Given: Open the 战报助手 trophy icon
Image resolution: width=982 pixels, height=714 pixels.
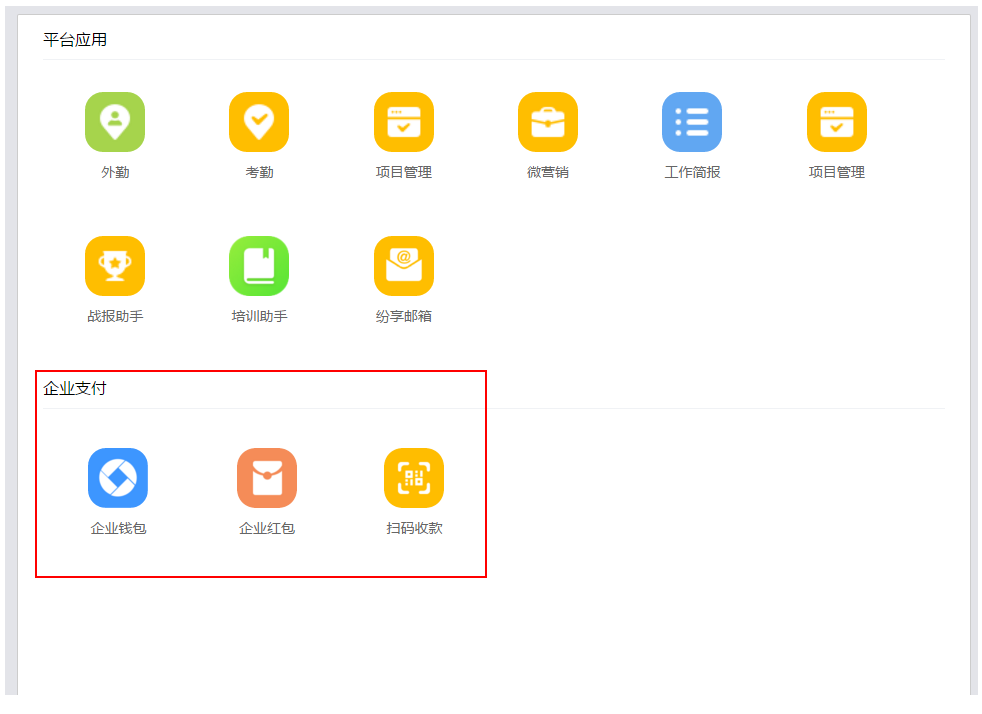Looking at the screenshot, I should click(115, 266).
